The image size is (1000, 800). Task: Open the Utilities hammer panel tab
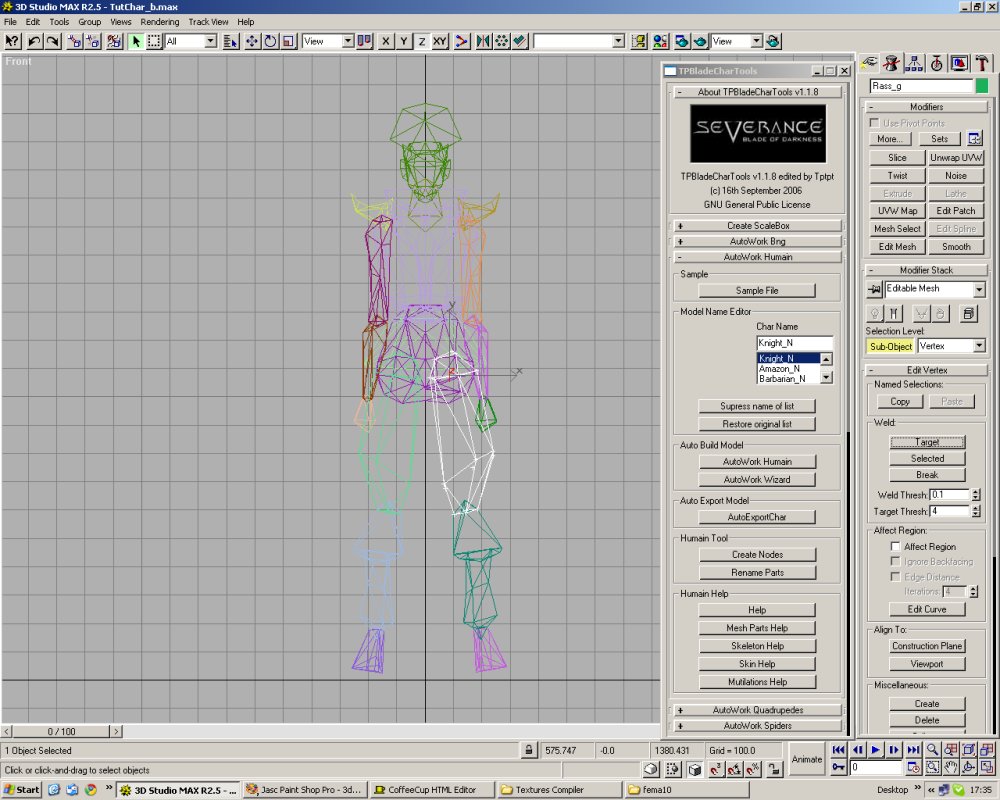982,63
